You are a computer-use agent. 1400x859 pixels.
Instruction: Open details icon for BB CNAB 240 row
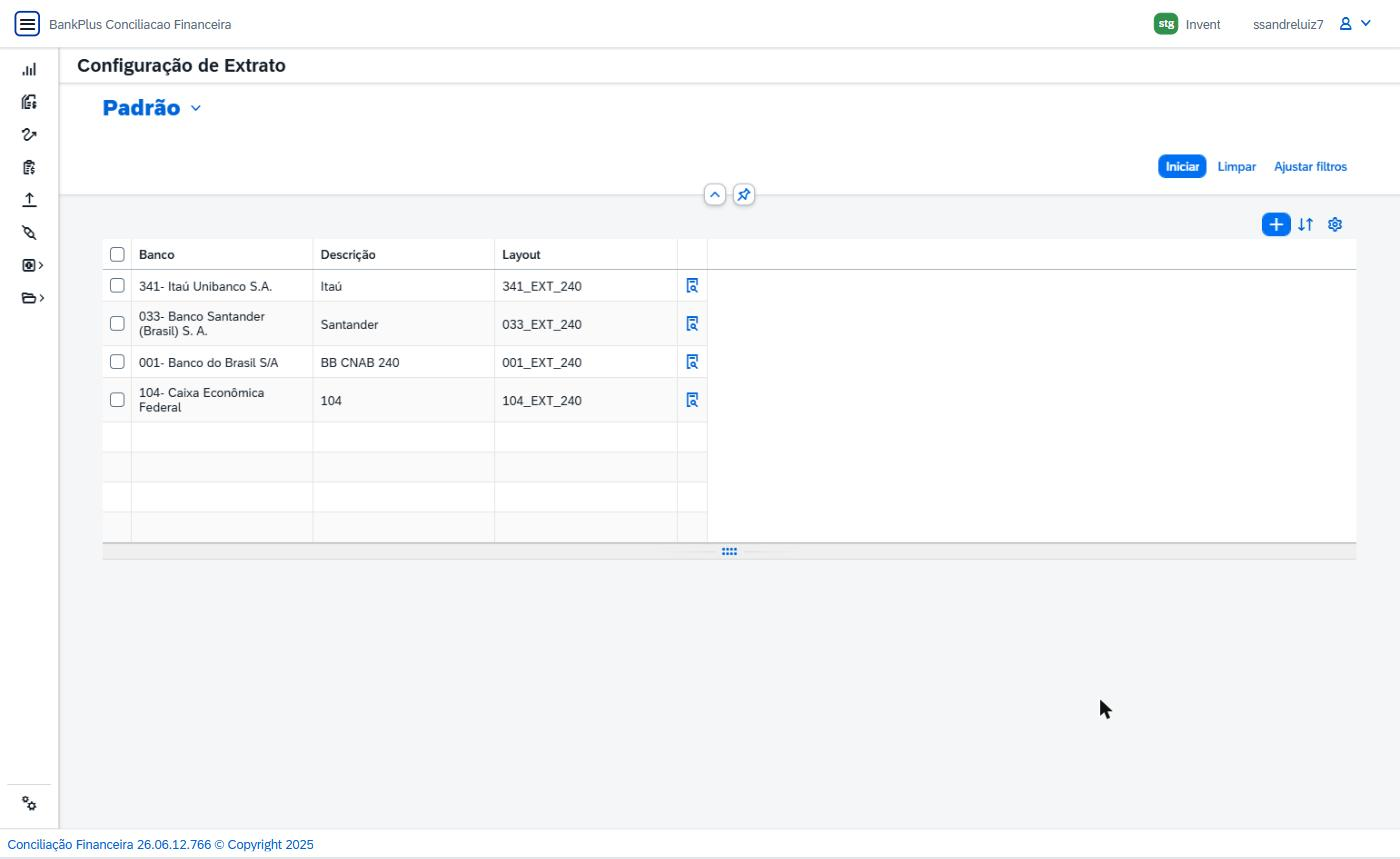(692, 362)
